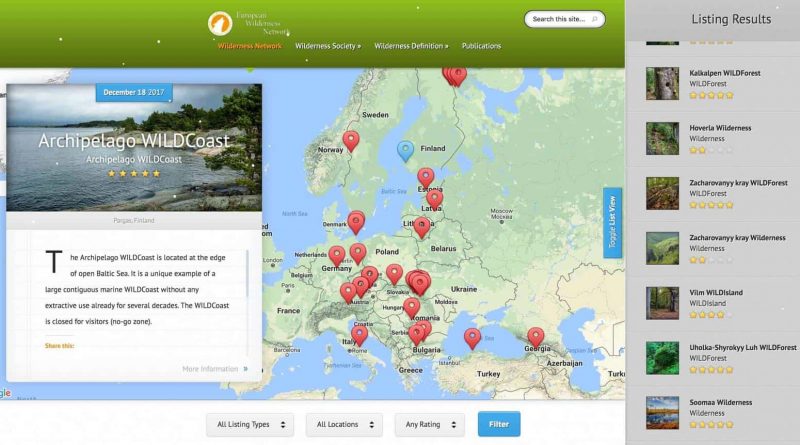Image resolution: width=800 pixels, height=445 pixels.
Task: Select the blue map pin in Finland
Action: pos(406,152)
